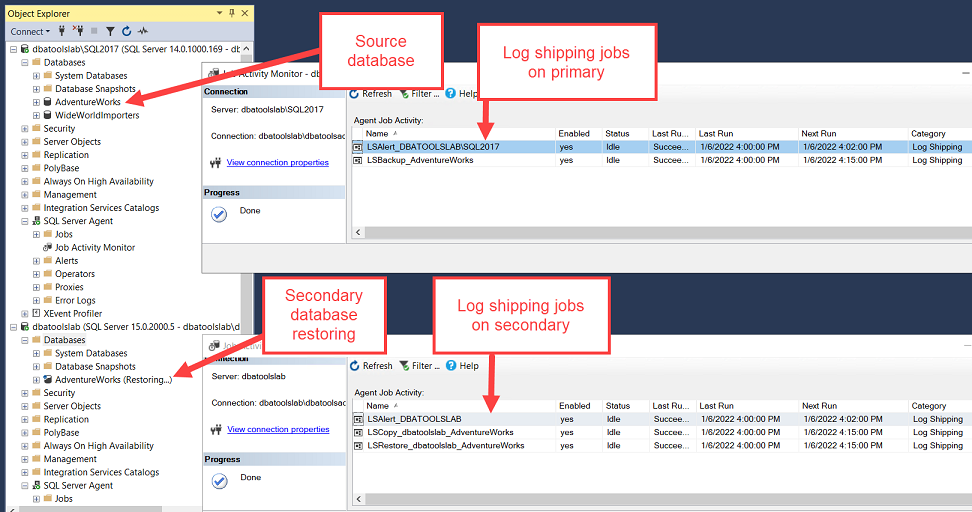Viewport: 972px width, 512px height.
Task: Click Help icon in the primary Job Activity Monitor
Action: pos(451,94)
